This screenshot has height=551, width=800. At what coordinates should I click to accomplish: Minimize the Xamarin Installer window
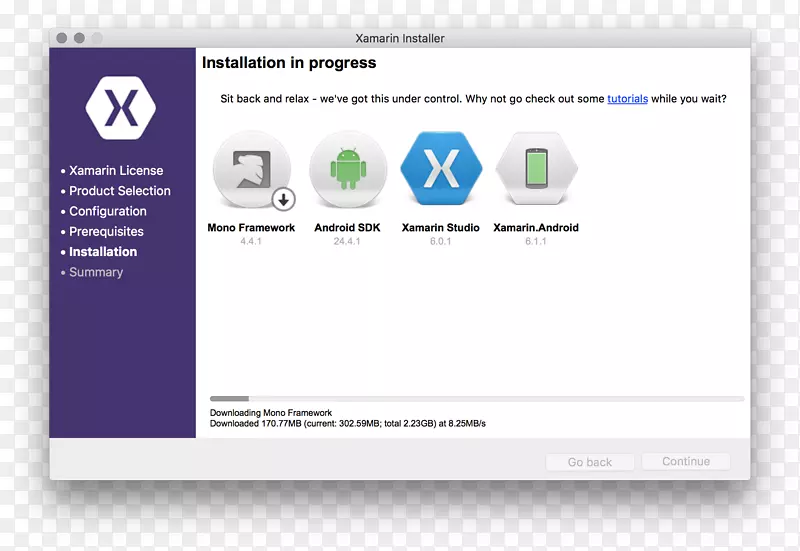click(x=79, y=38)
